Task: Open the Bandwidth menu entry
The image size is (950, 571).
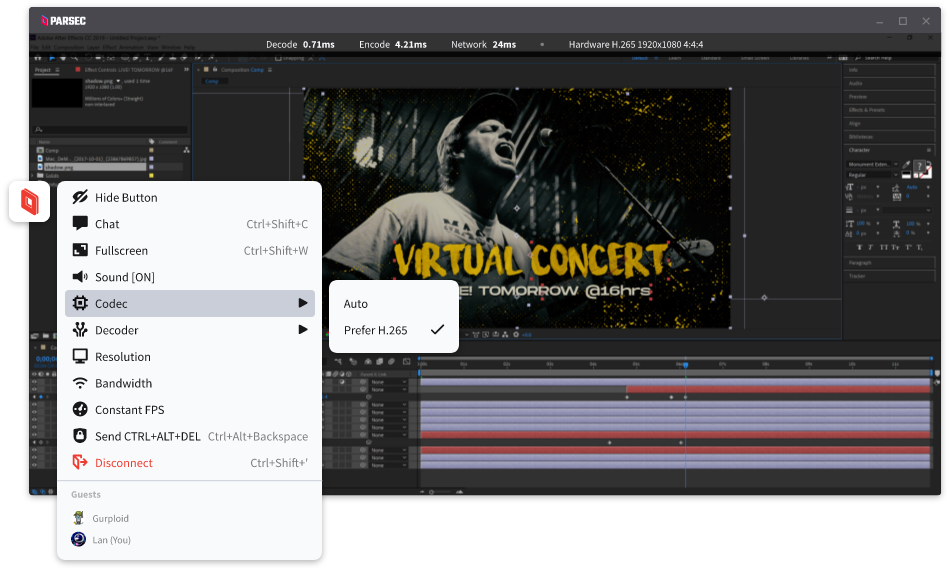Action: (190, 383)
